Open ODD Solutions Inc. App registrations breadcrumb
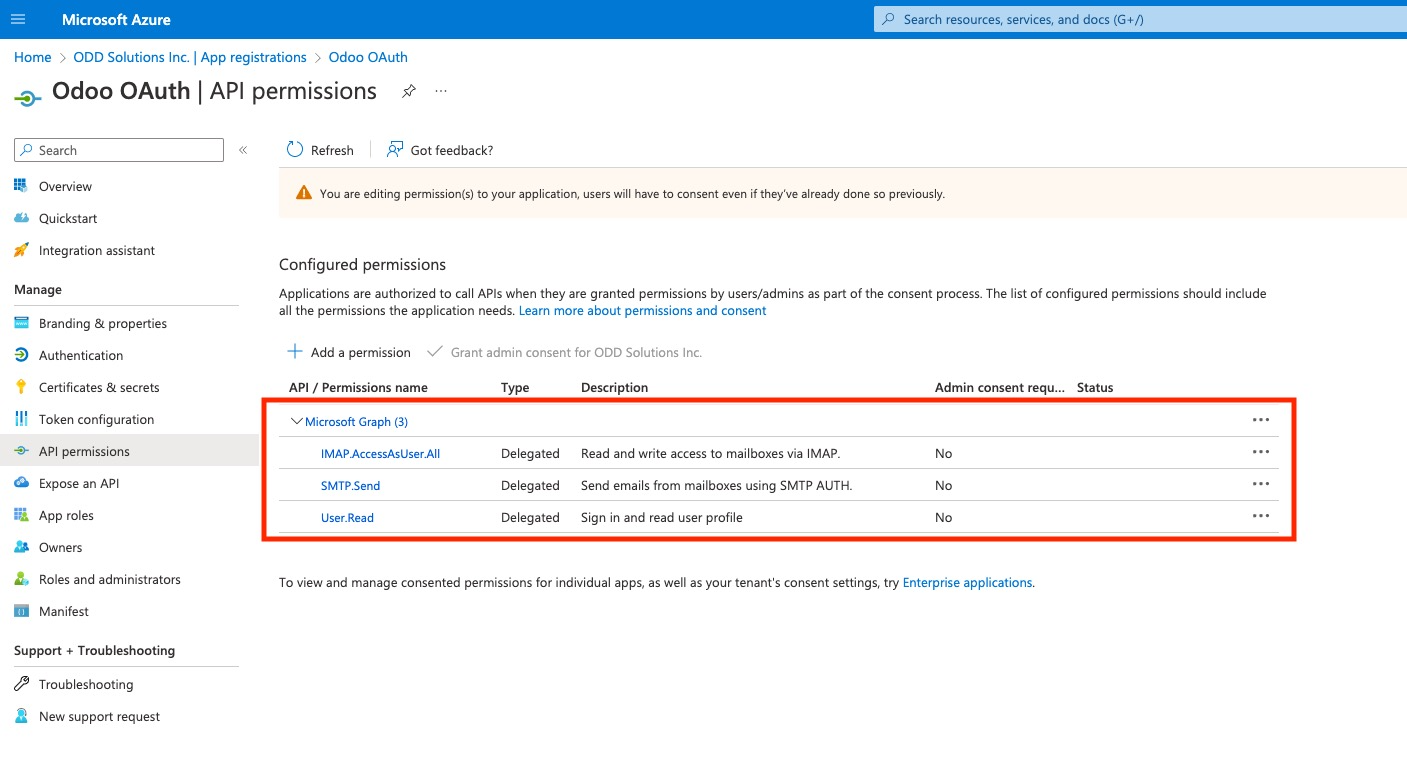The height and width of the screenshot is (763, 1407). tap(190, 57)
